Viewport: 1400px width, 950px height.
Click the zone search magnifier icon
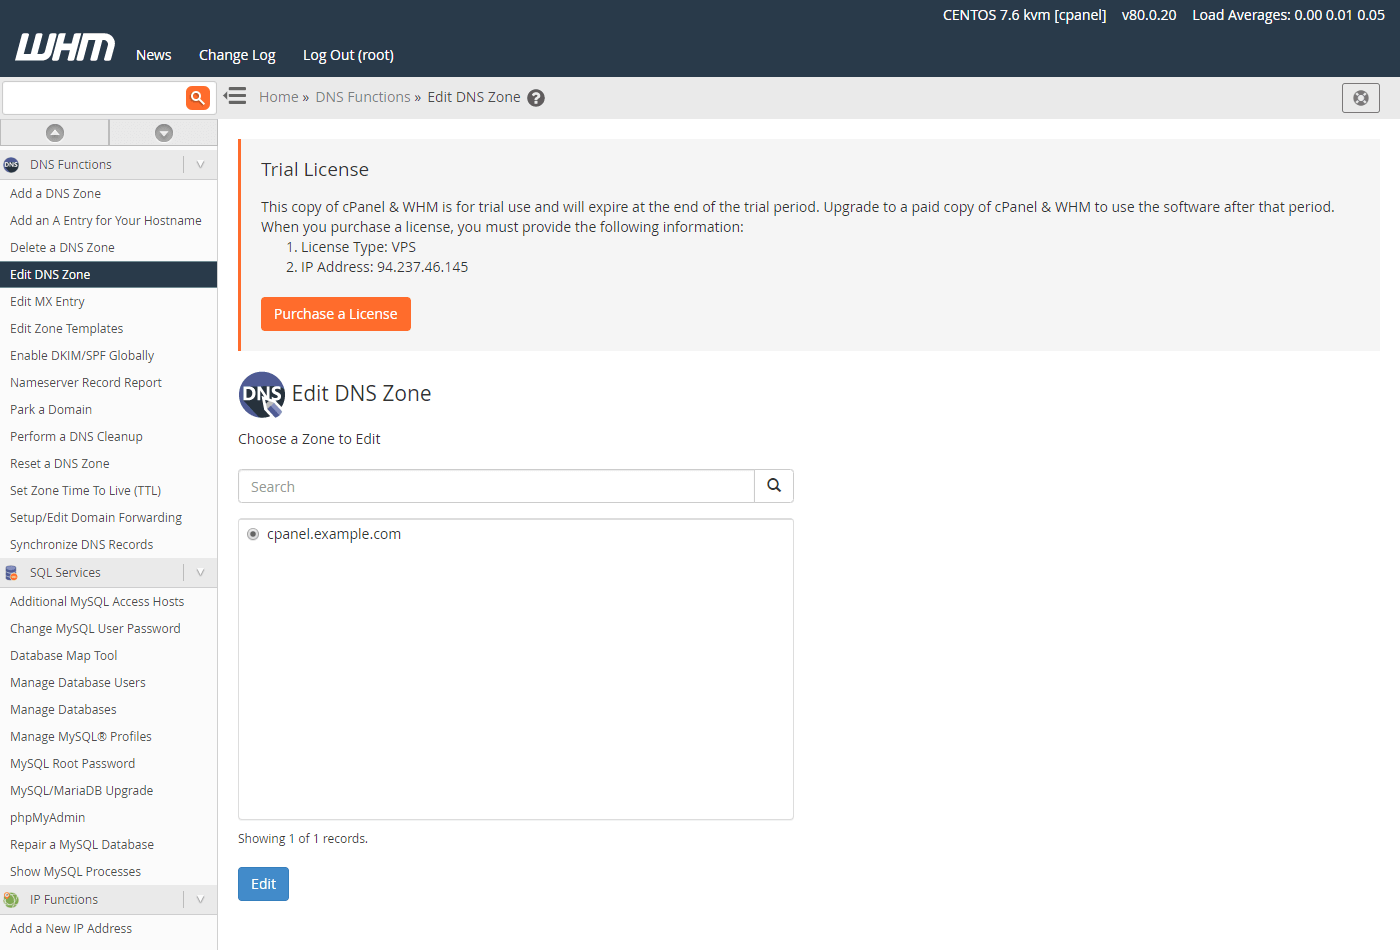pos(773,486)
